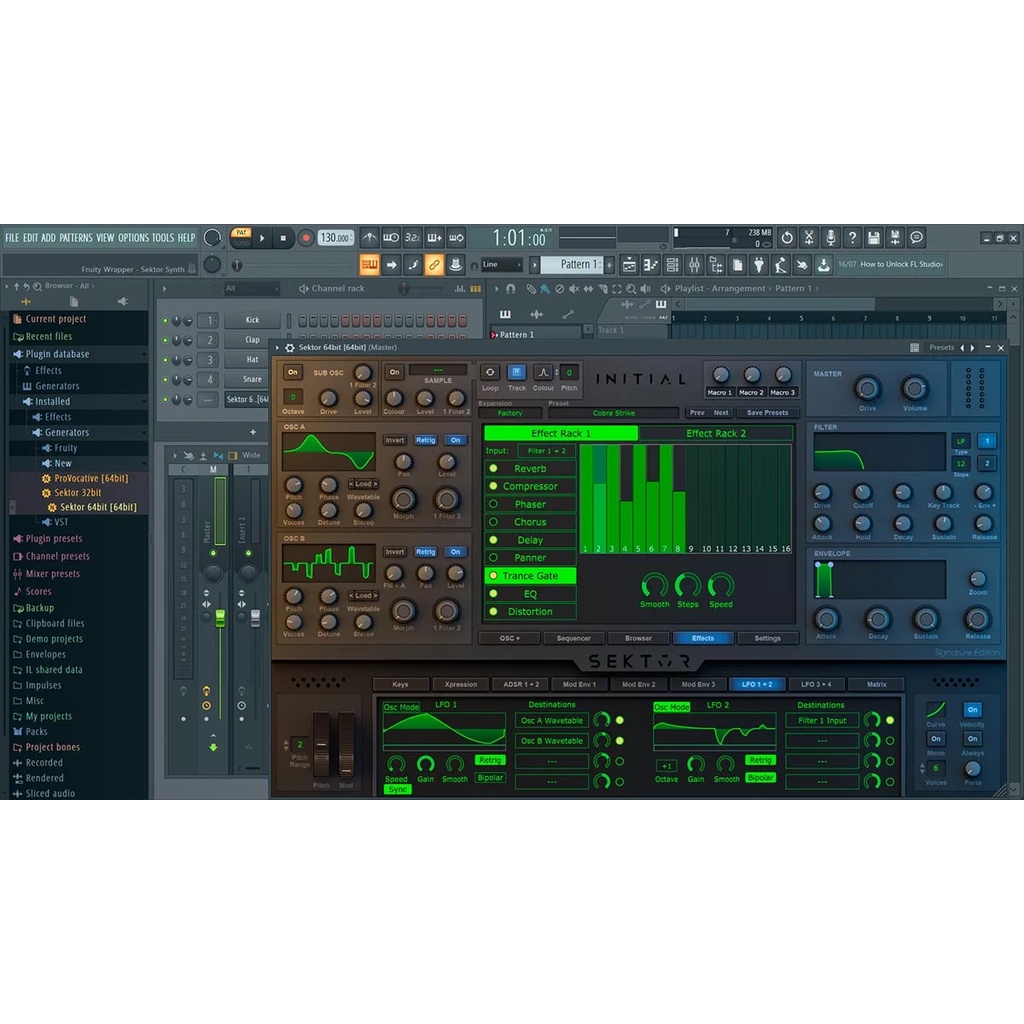Open the FILE menu
Viewport: 1024px width, 1024px height.
(x=12, y=238)
